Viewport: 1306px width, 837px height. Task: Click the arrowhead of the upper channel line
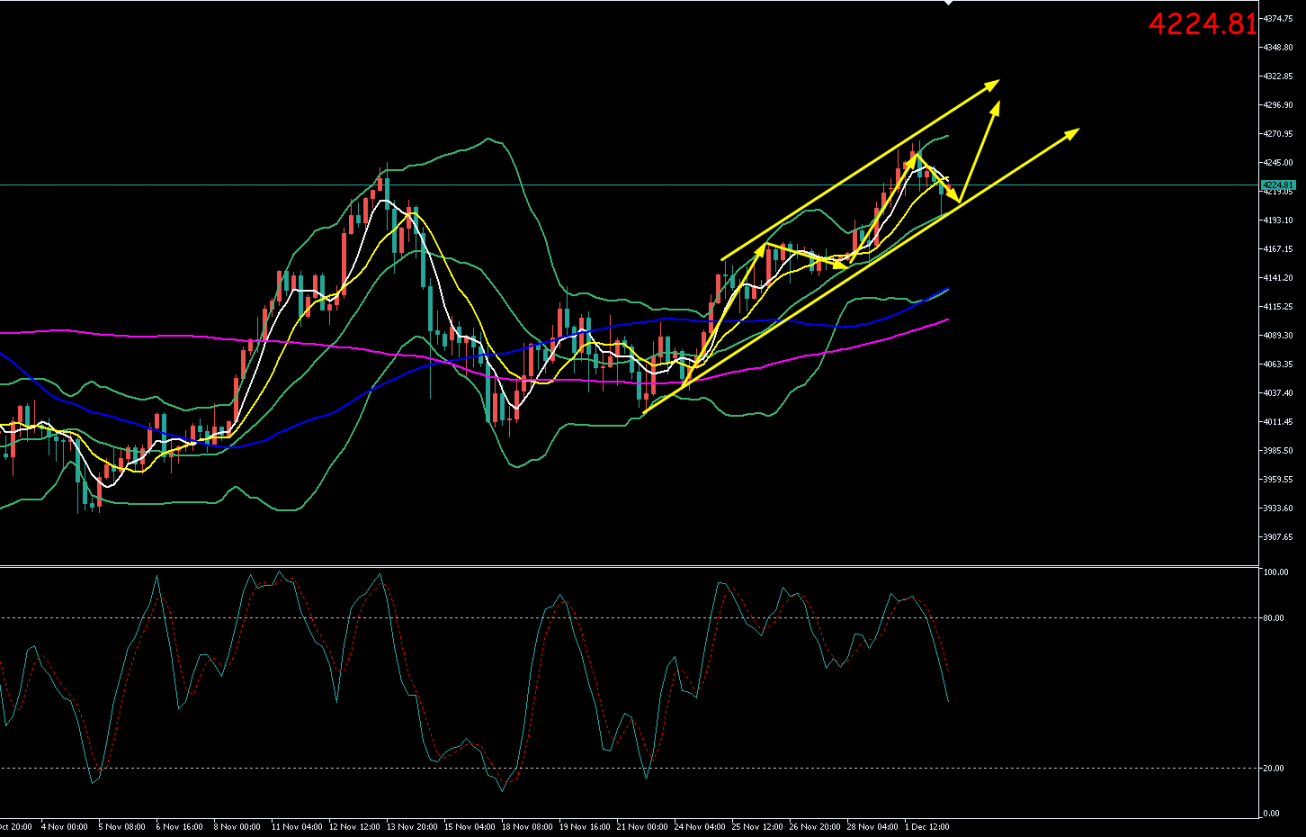(x=993, y=82)
